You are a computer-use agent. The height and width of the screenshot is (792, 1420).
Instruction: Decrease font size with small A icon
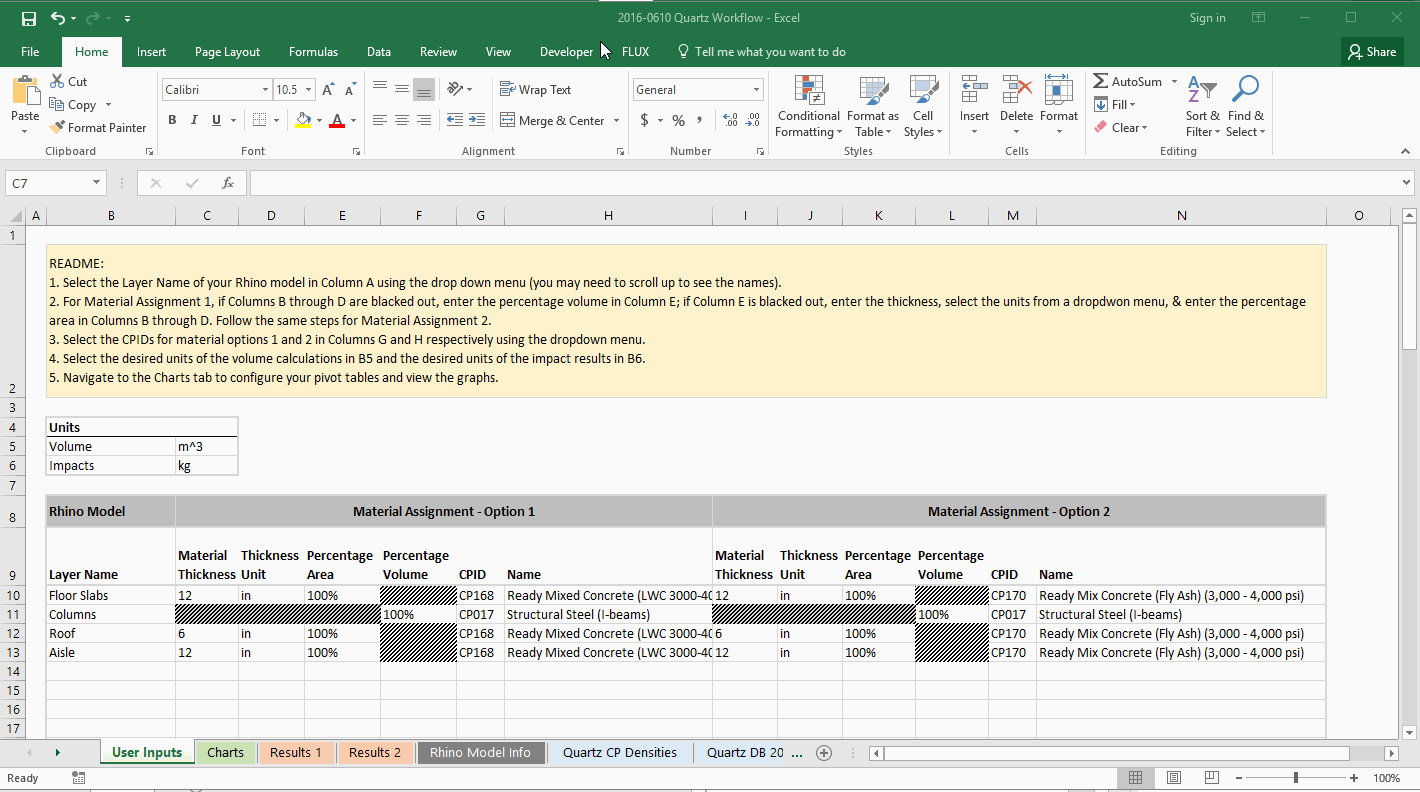click(x=352, y=90)
